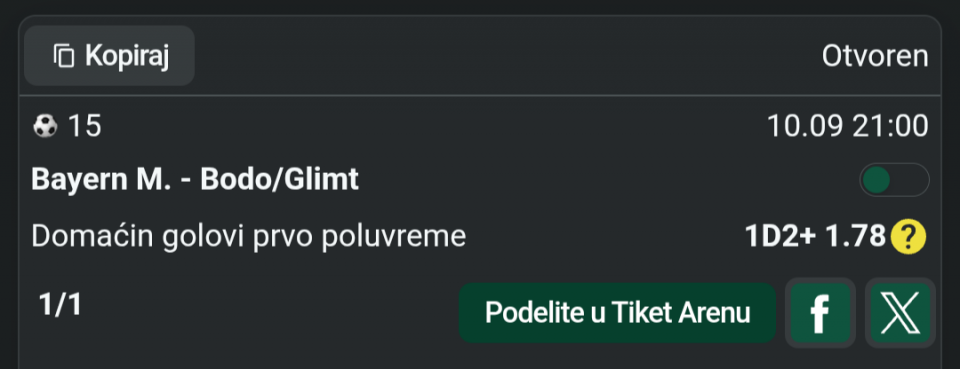
Task: Click the soccer ball sport icon
Action: click(45, 127)
